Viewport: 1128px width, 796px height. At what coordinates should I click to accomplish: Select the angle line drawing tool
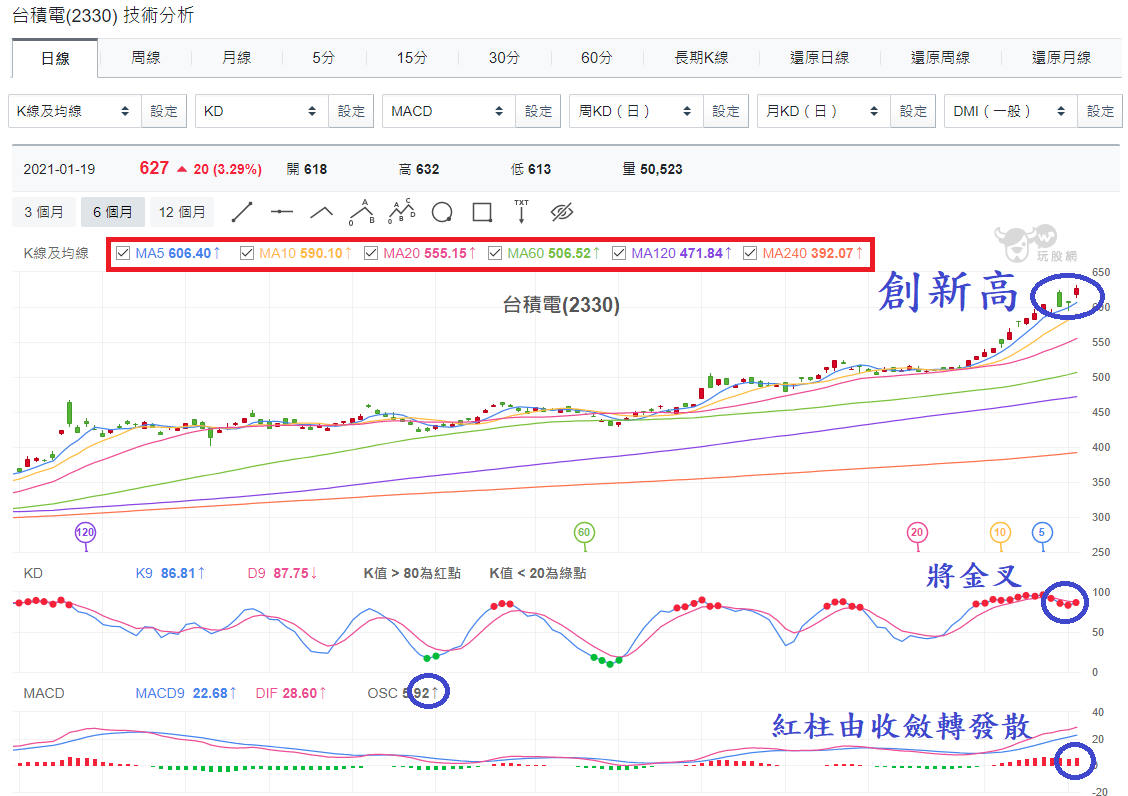(322, 212)
